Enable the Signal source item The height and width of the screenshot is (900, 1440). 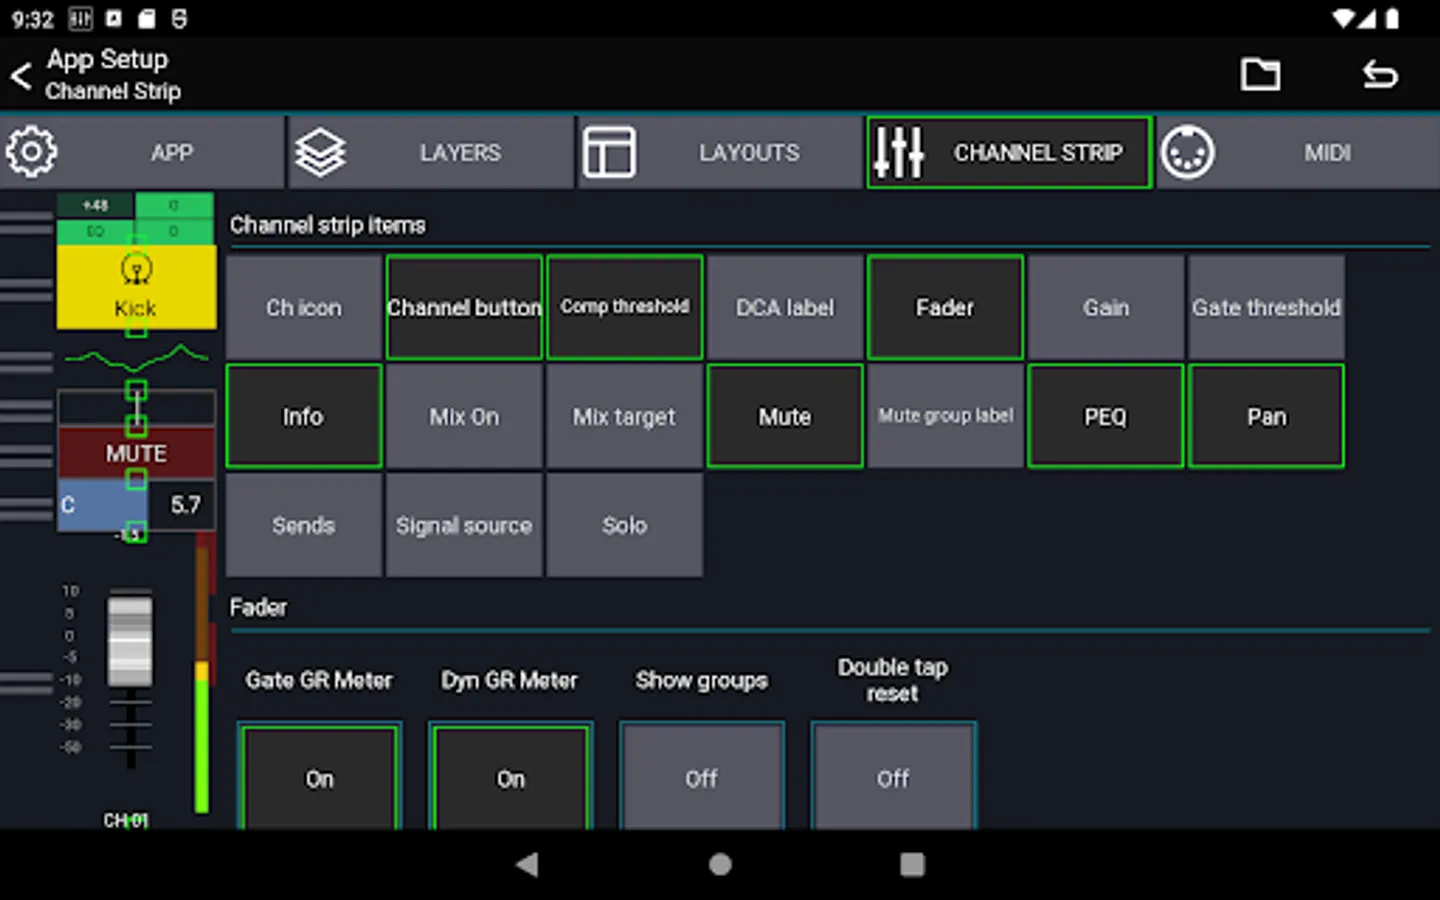click(464, 525)
